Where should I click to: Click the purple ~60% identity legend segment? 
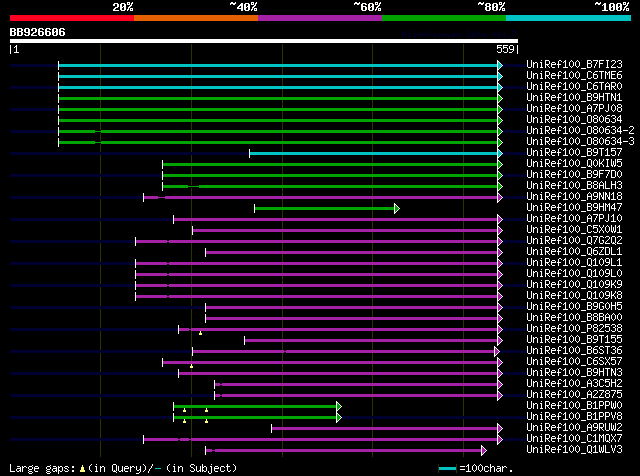pyautogui.click(x=320, y=18)
